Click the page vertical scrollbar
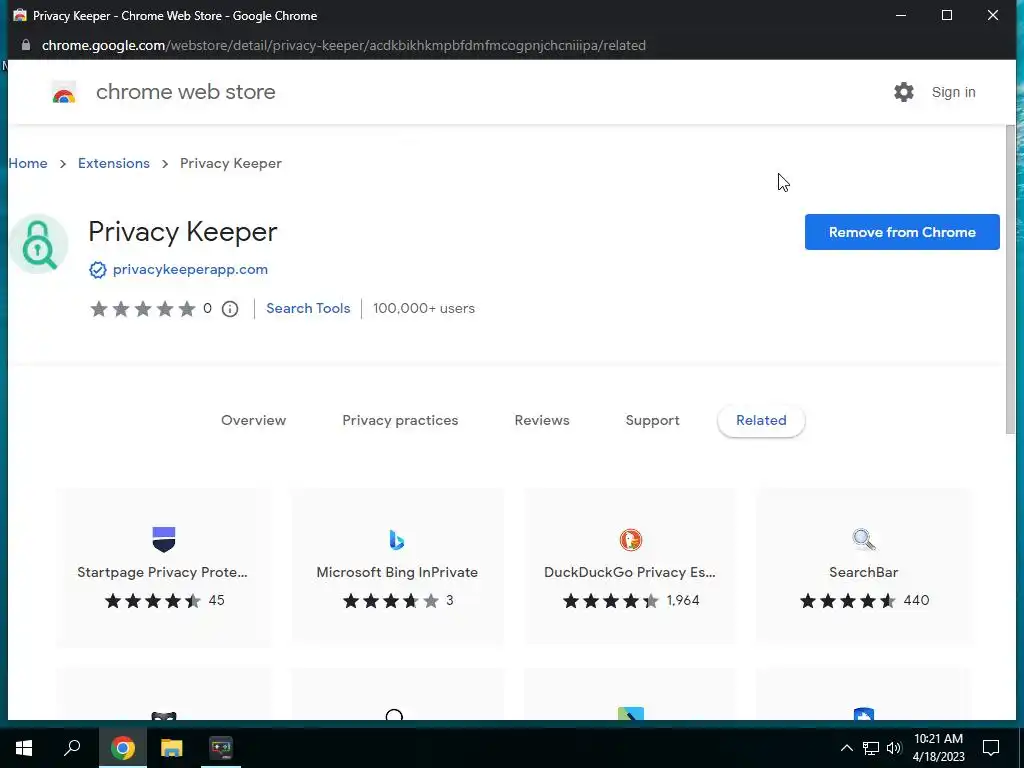 [x=1010, y=279]
